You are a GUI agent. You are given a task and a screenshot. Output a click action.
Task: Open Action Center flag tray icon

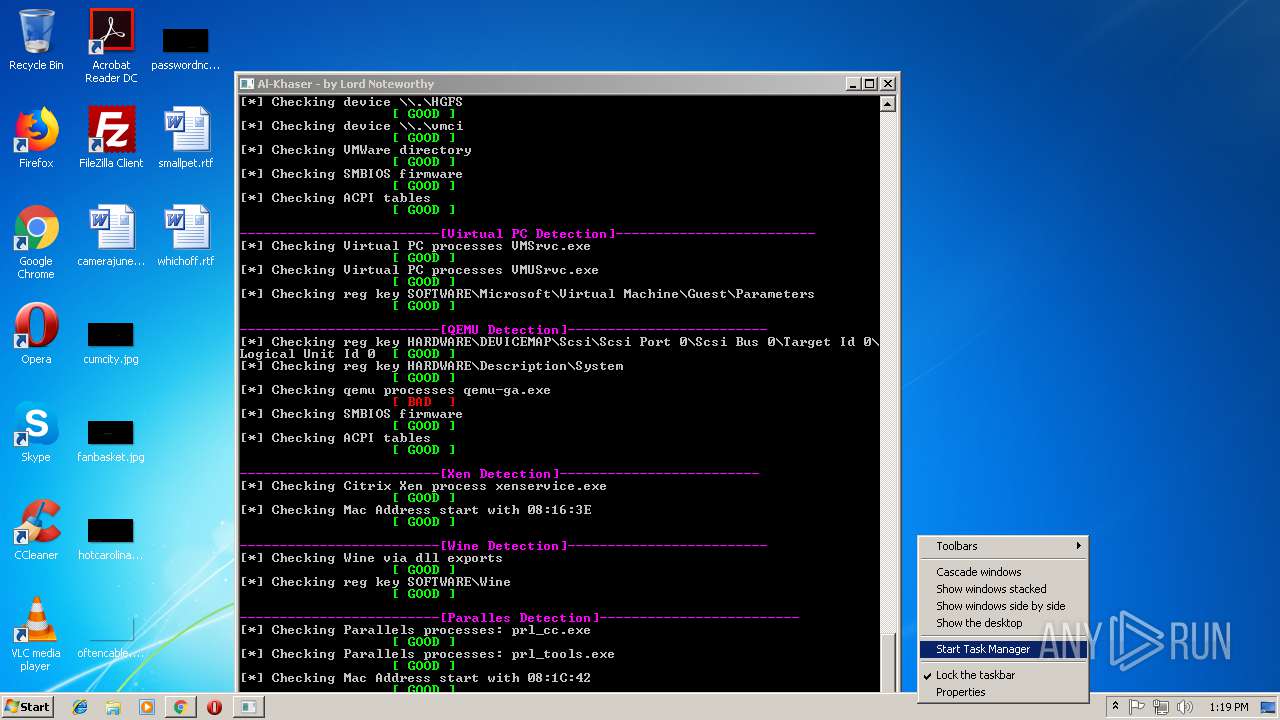click(1137, 707)
